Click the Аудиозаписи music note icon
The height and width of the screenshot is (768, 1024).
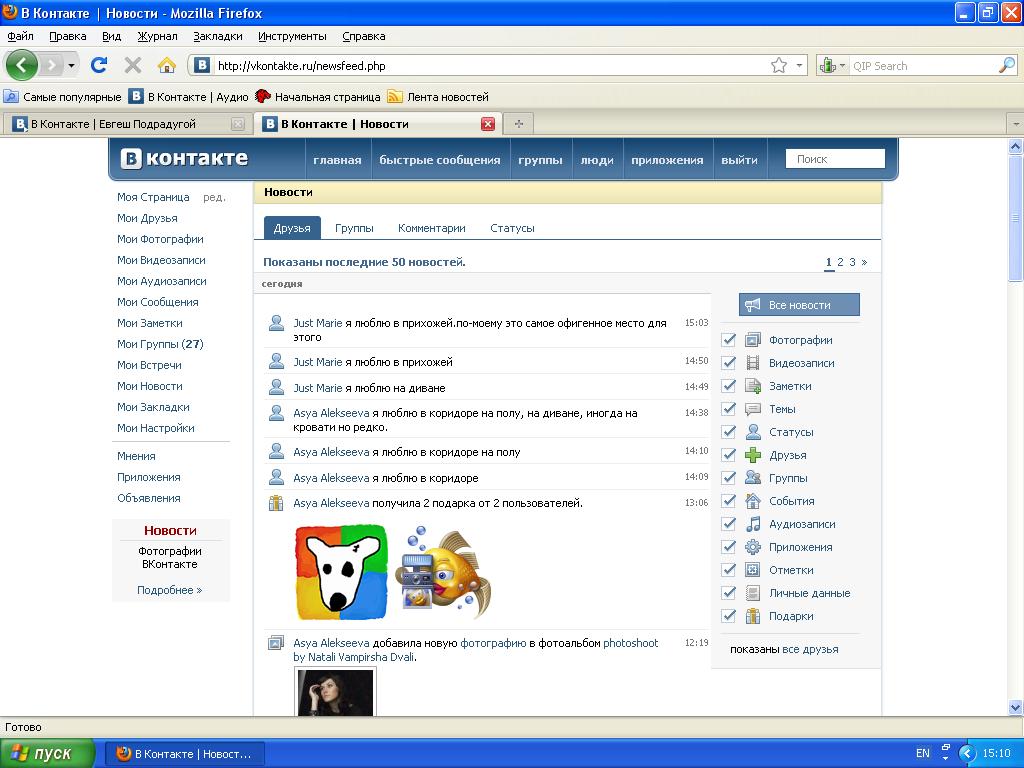click(x=753, y=524)
